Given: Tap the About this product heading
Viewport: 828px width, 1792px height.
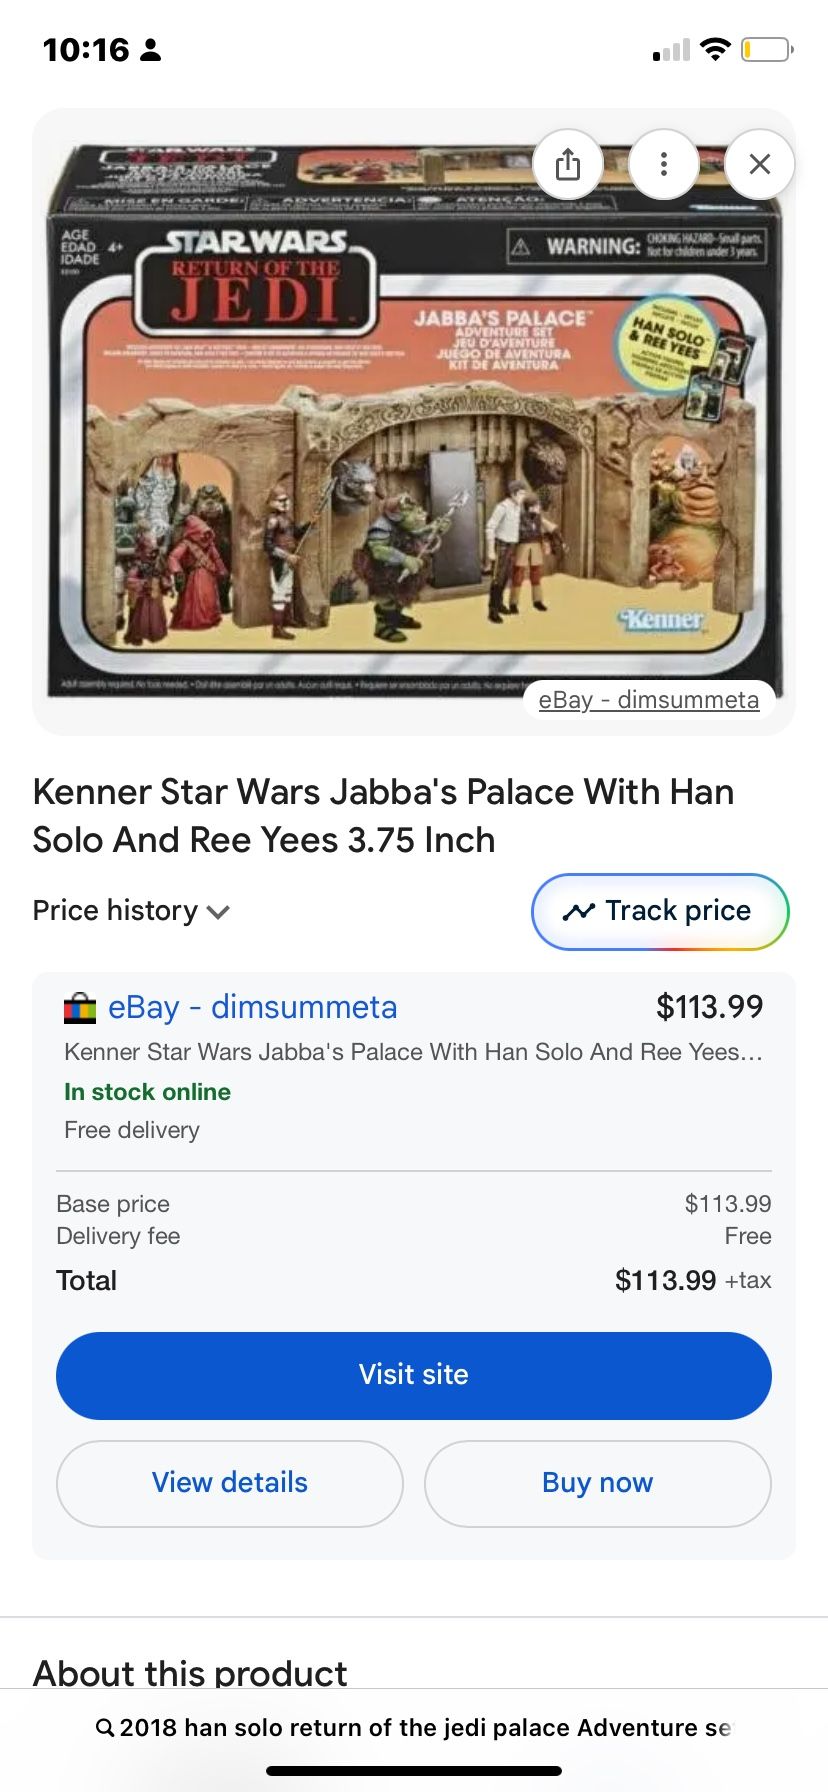Looking at the screenshot, I should tap(190, 1672).
